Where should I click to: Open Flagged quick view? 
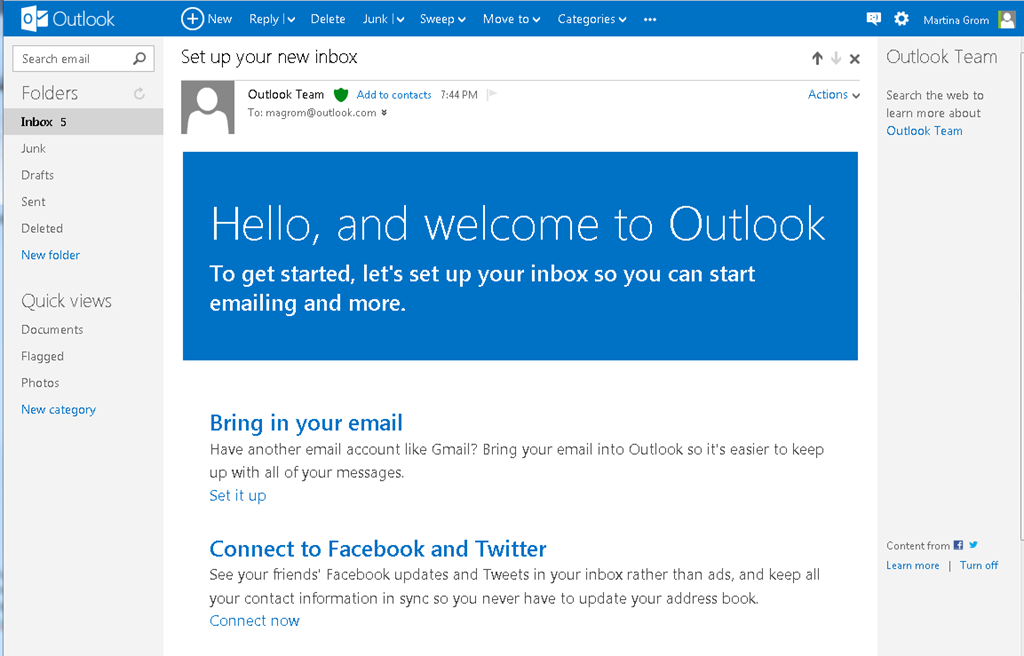point(42,356)
